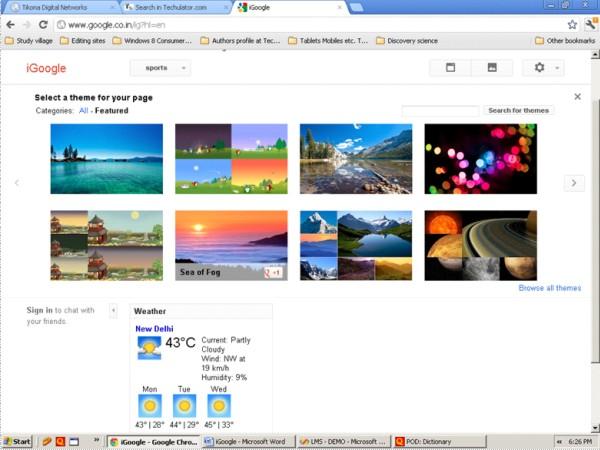Click the vertical scrollbar down arrow

595,428
